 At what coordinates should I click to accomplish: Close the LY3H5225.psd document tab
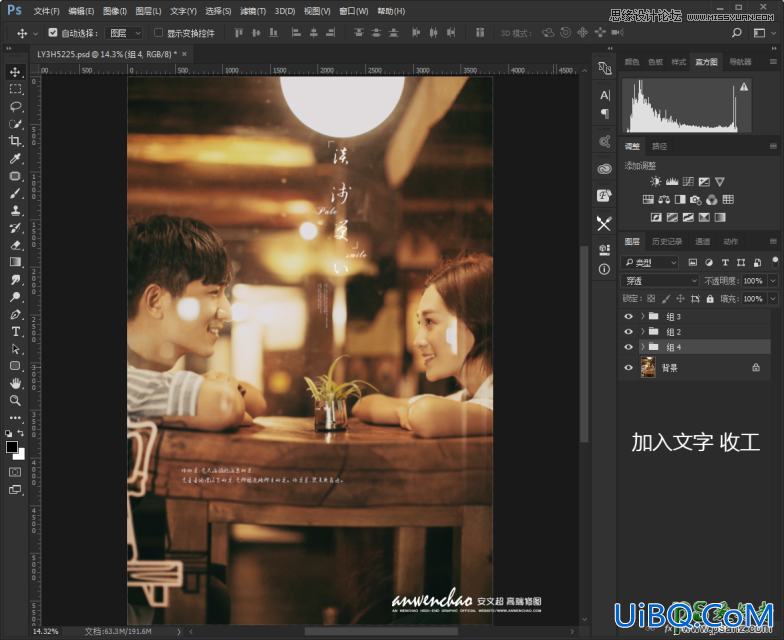pyautogui.click(x=184, y=54)
